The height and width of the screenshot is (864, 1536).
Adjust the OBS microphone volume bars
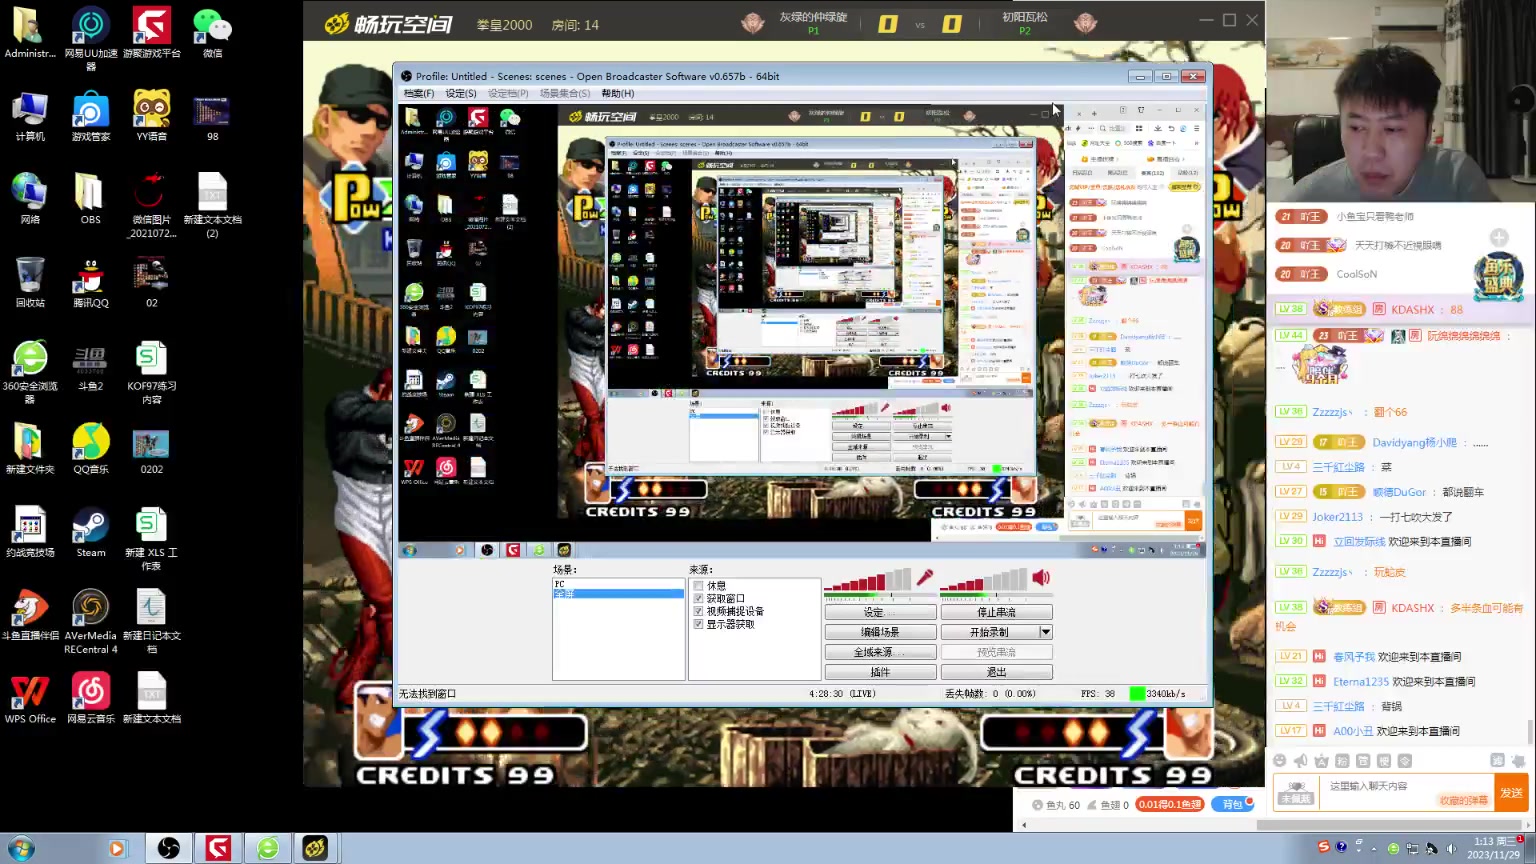coord(870,580)
